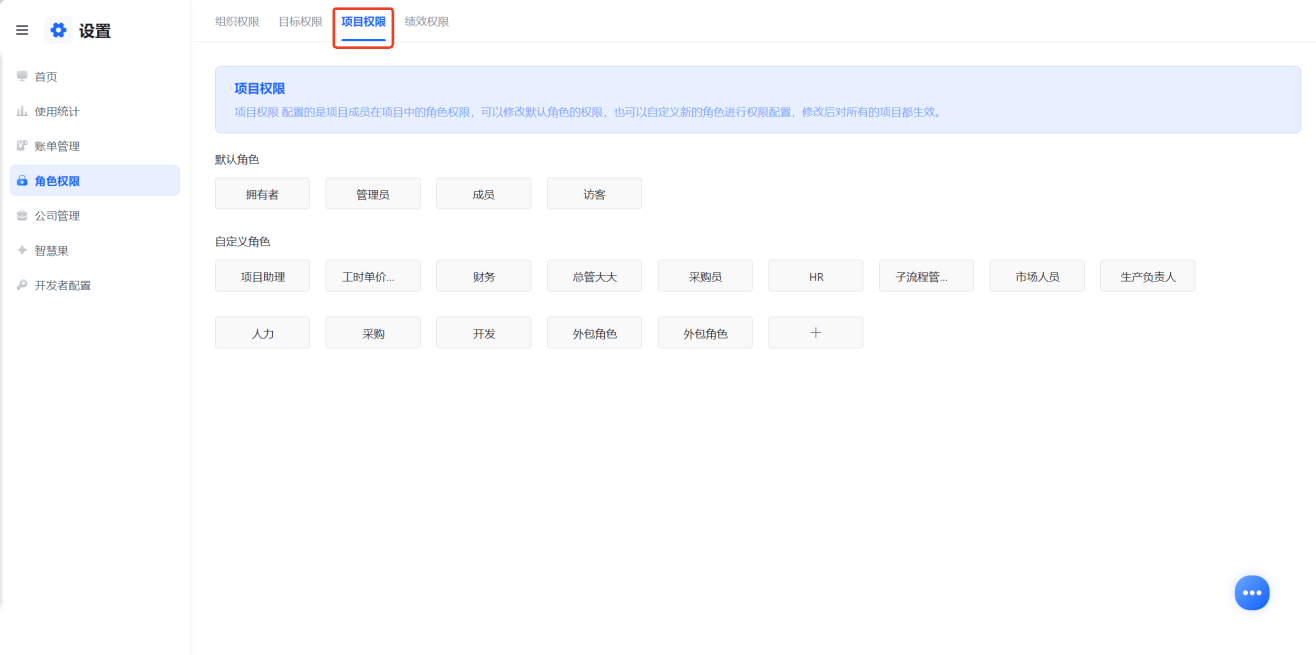The image size is (1316, 655).
Task: Go to 首页 in sidebar
Action: tap(95, 77)
